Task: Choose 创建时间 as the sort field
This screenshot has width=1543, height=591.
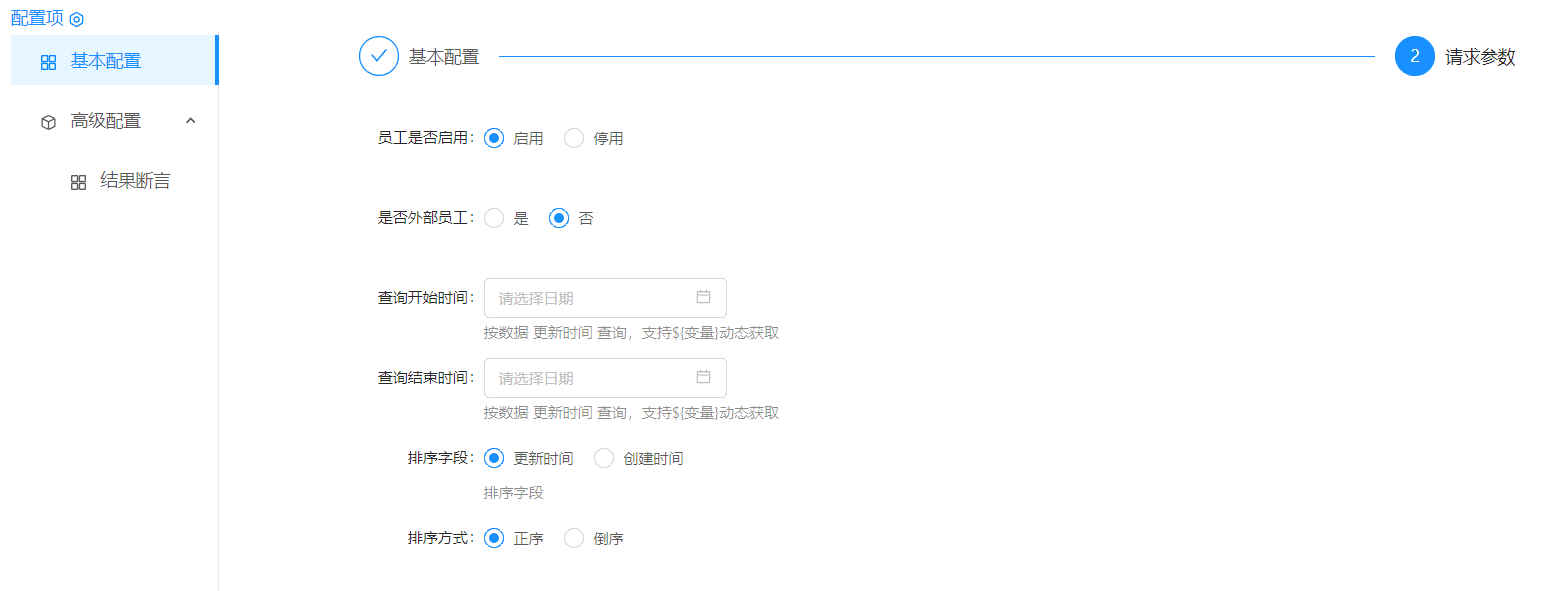Action: pos(604,458)
